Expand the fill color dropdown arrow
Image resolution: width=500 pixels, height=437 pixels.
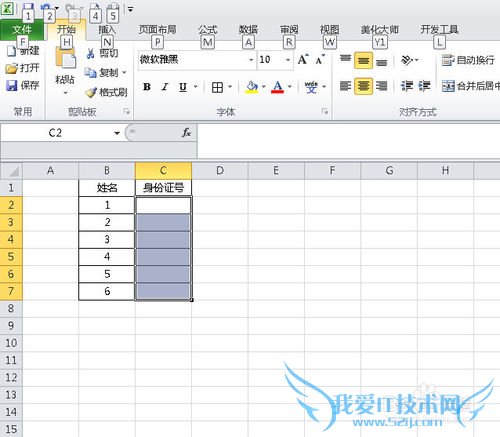tap(264, 87)
